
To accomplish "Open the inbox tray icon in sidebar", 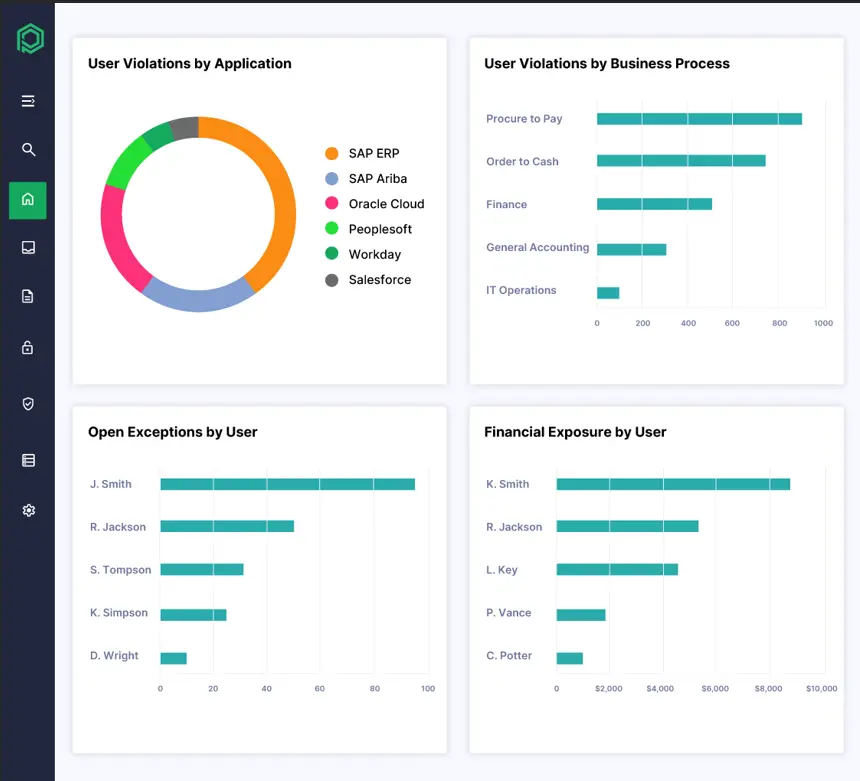I will point(28,248).
